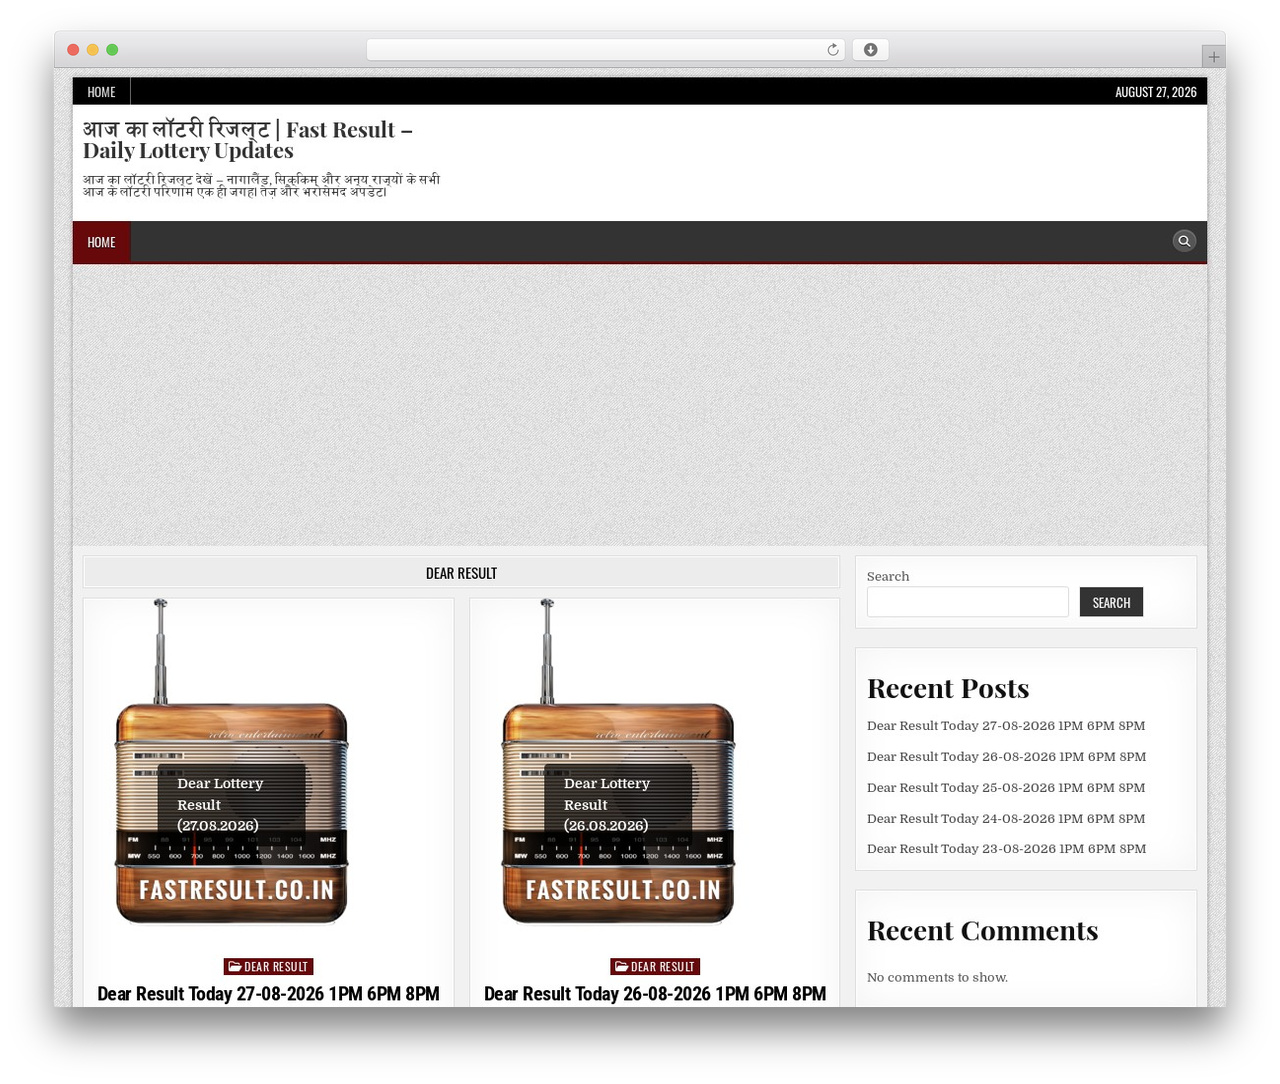Open the 26.08.2026 radio thumbnail image
Screen dimensions: 1280x1084
pos(618,762)
